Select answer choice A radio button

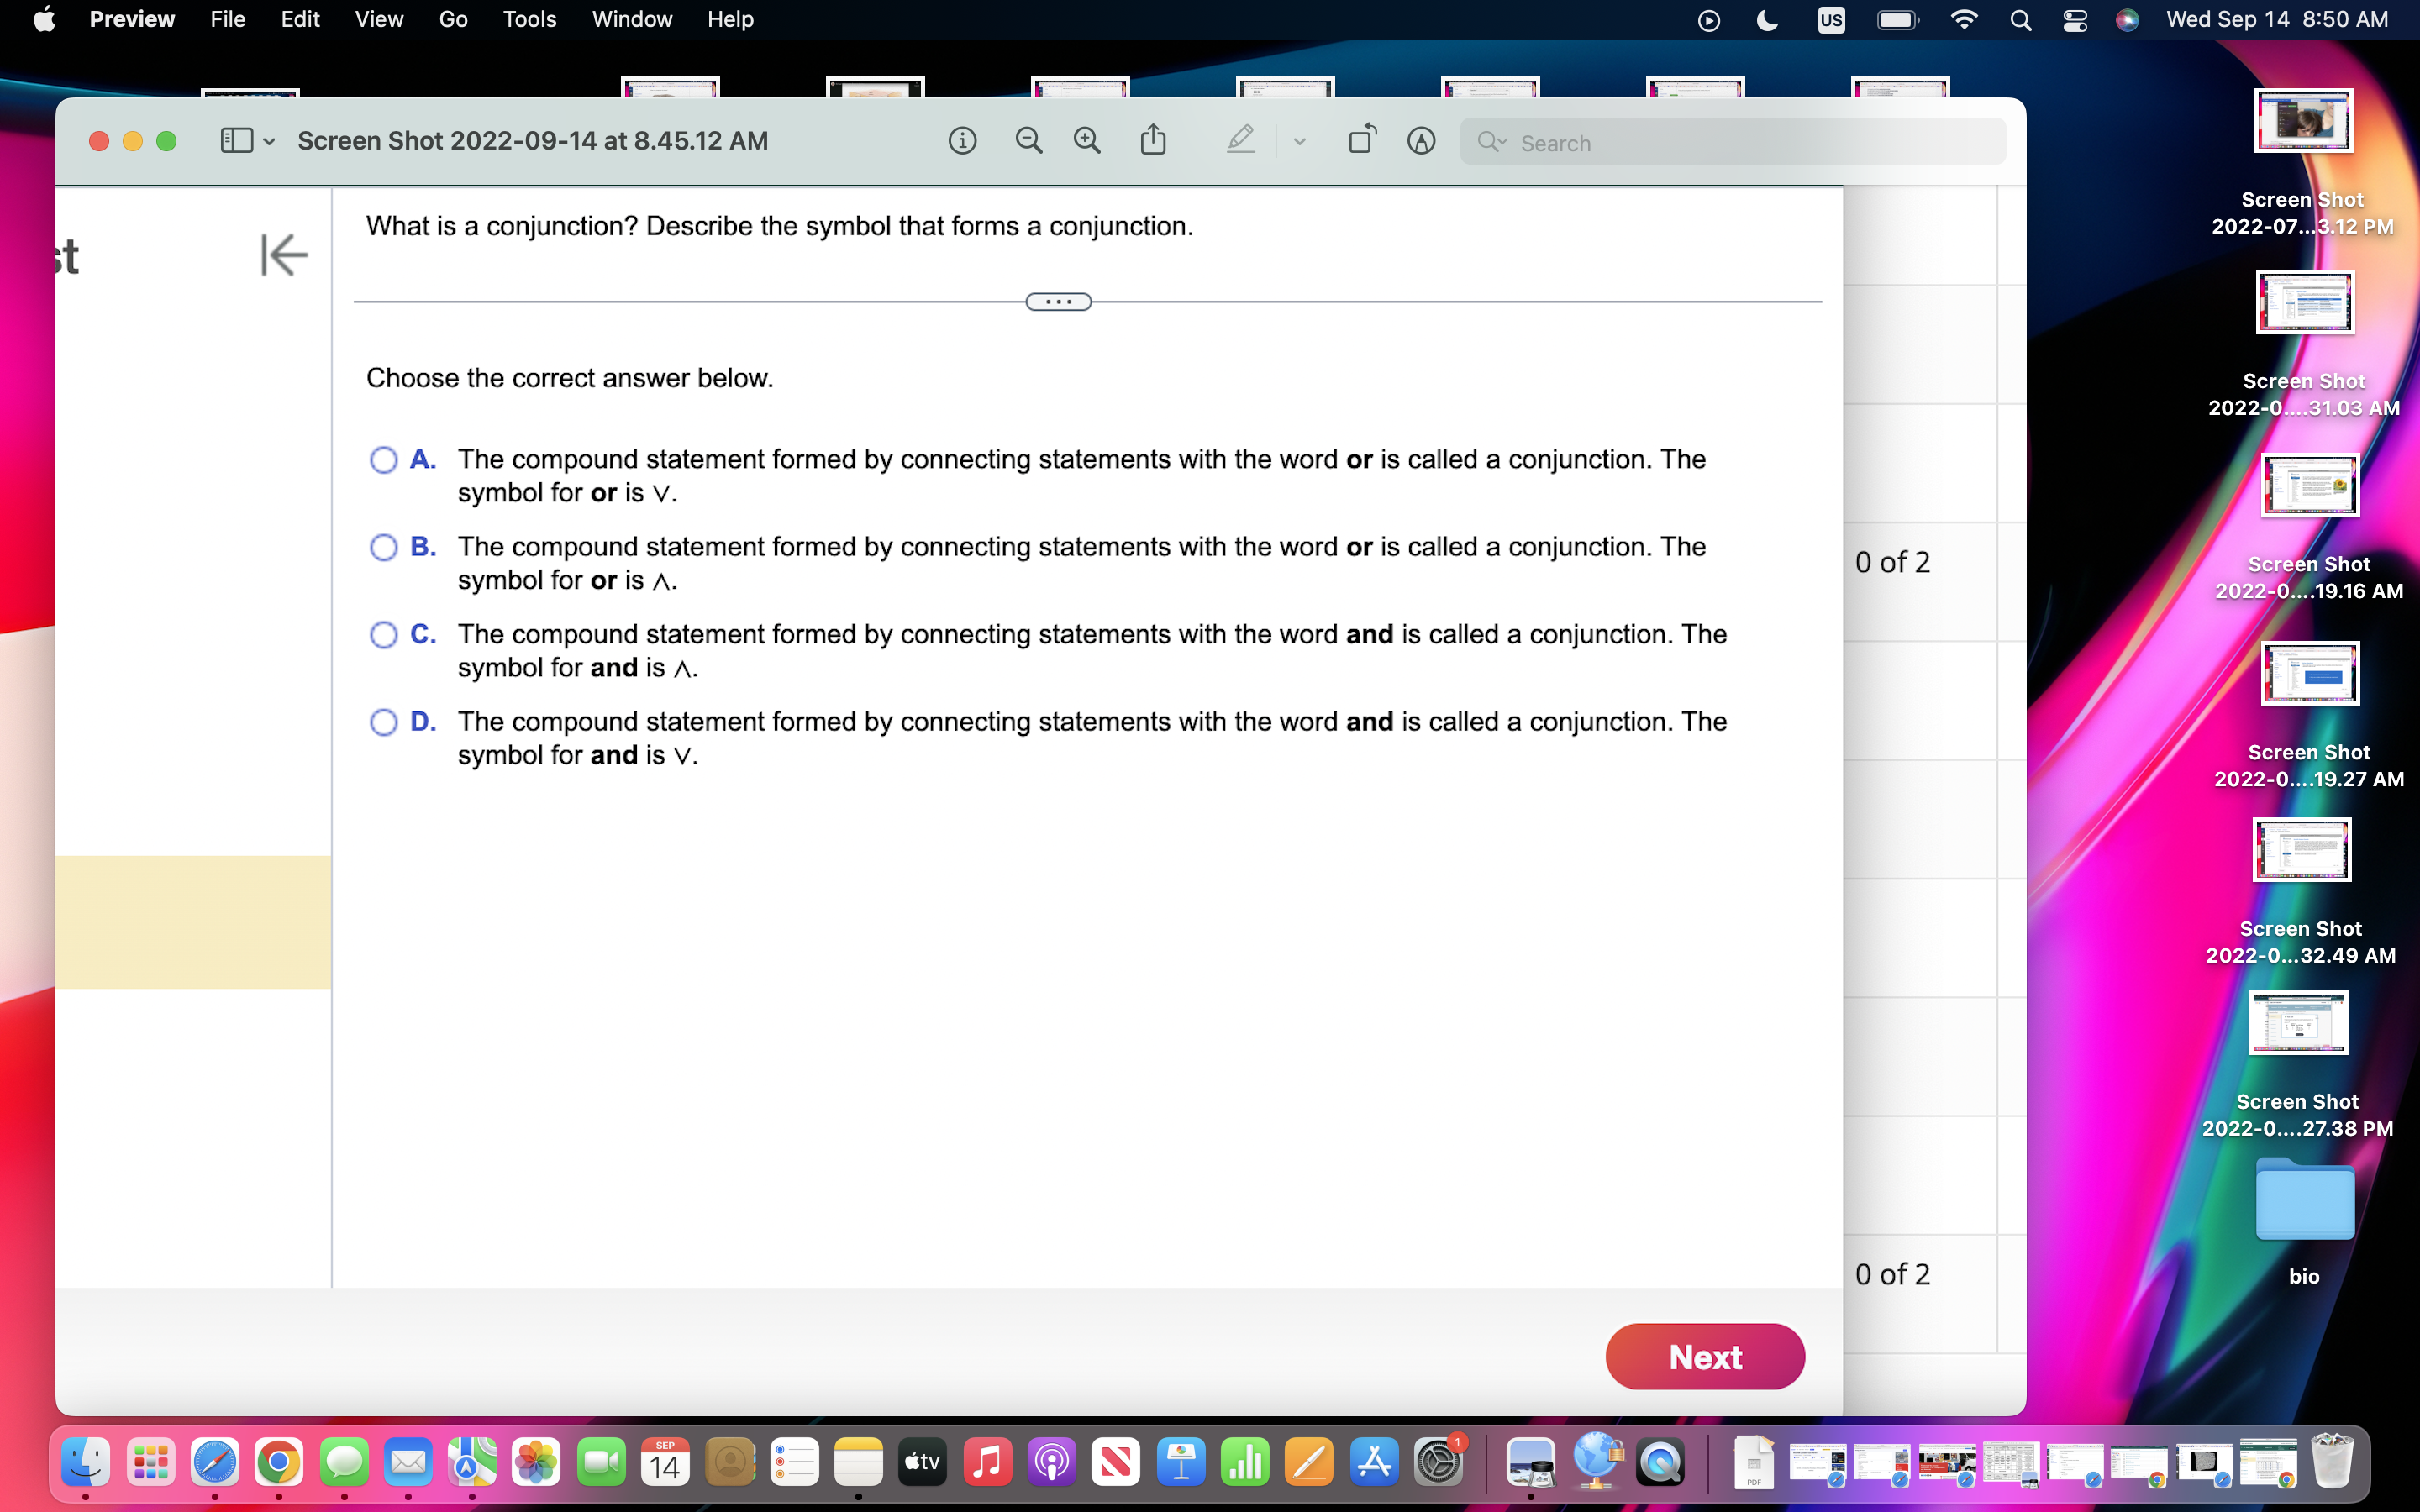383,459
